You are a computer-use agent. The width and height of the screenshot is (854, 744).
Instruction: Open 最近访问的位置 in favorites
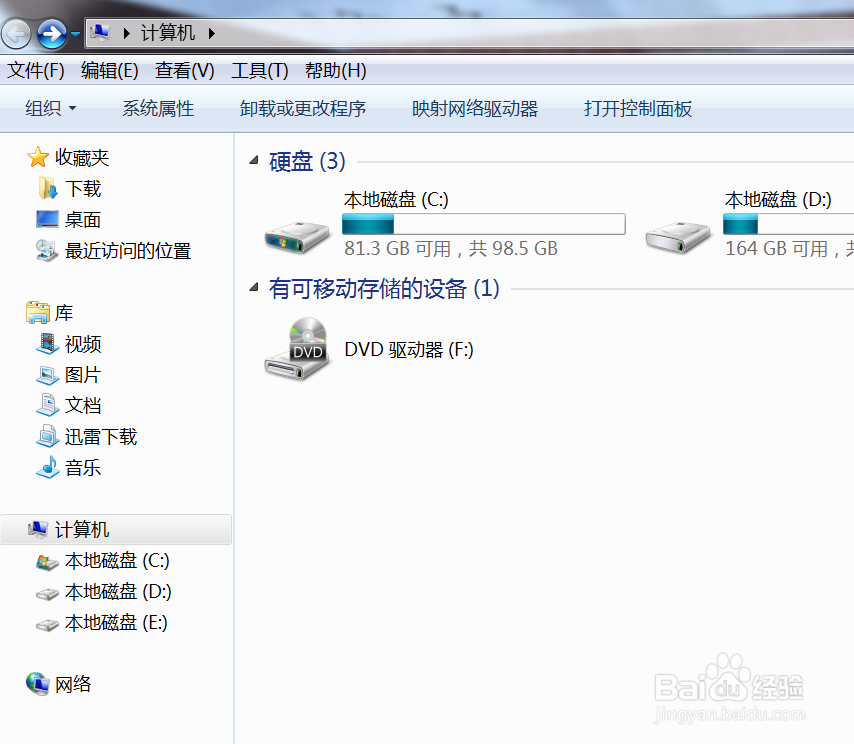[128, 251]
